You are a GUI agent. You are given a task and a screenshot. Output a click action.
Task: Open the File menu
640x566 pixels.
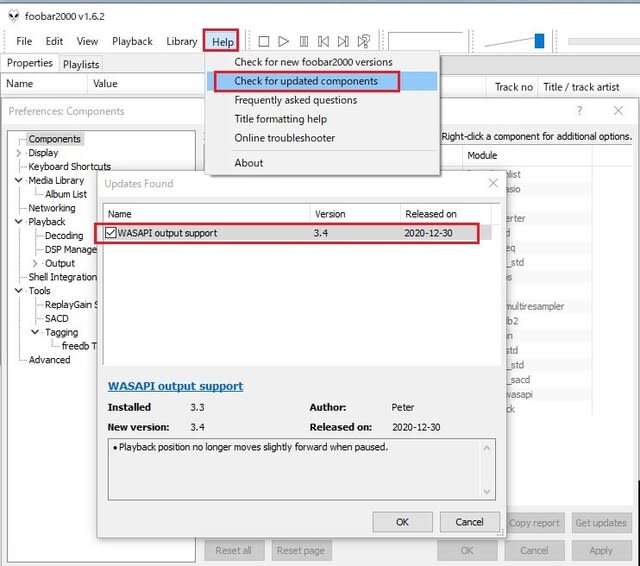pos(24,41)
